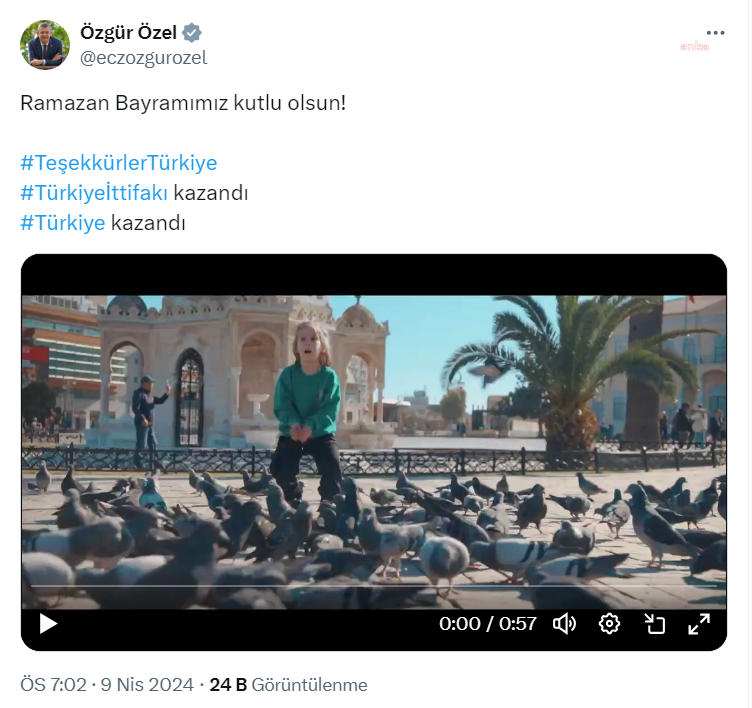Click the video frame with the pigeons
The width and height of the screenshot is (752, 708).
pos(374,440)
